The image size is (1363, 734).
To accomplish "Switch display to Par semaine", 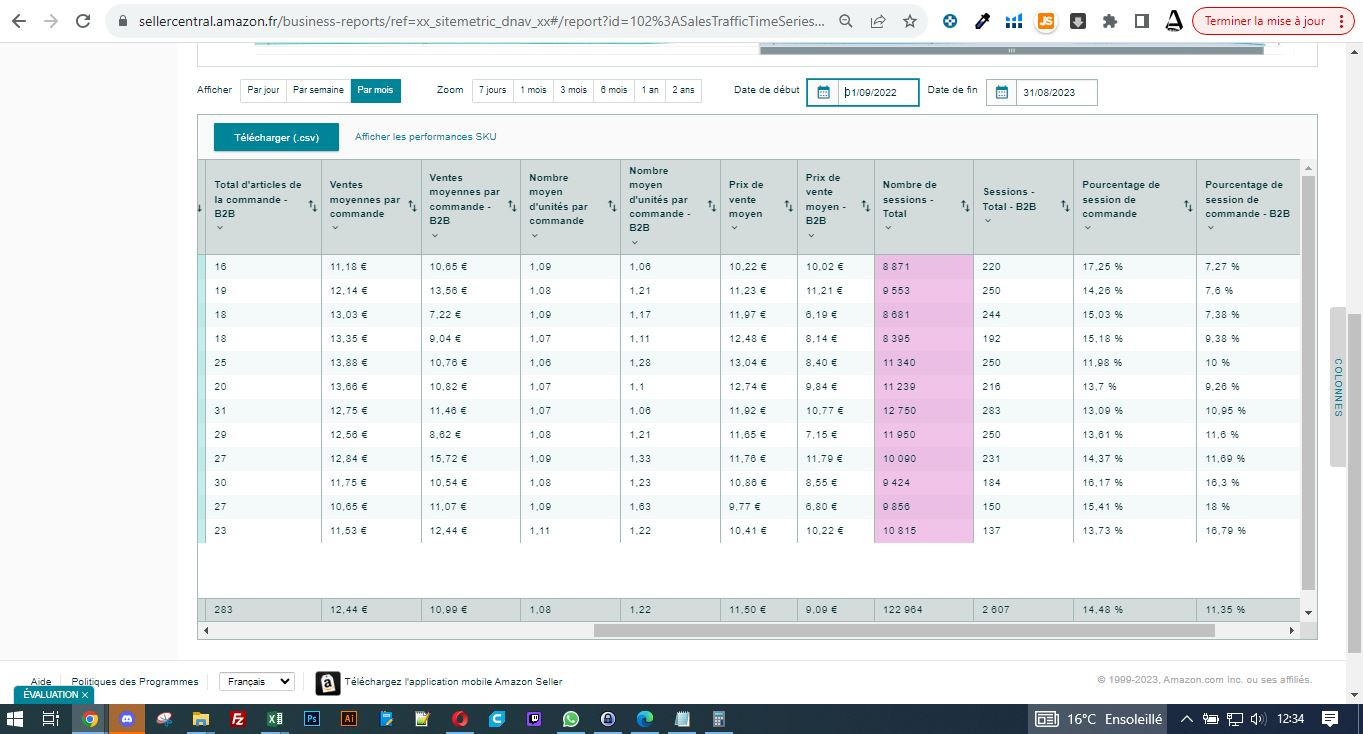I will click(x=318, y=90).
